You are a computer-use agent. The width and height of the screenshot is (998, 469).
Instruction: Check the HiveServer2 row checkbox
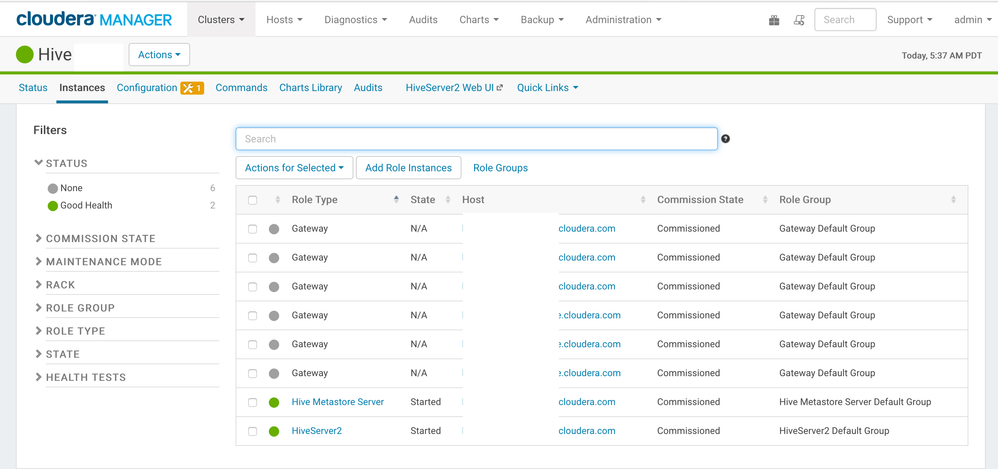click(253, 431)
